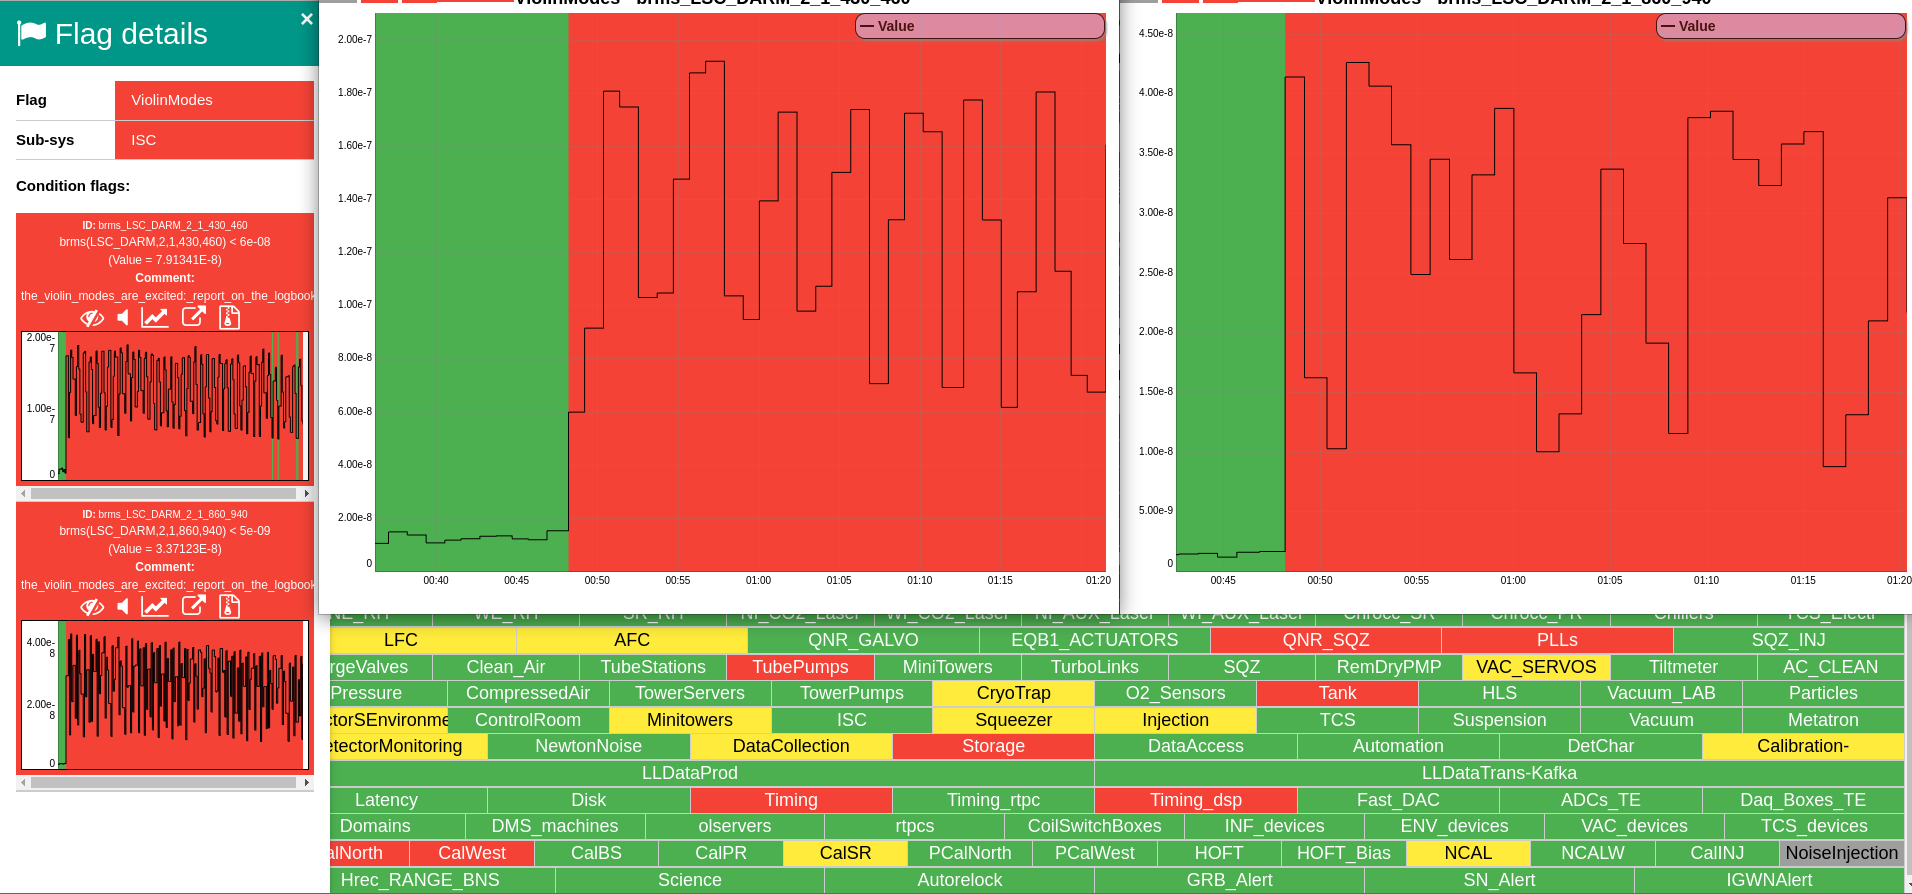Select the ISC sub-sys value in Flag details
Screen dimensions: 1912x894
point(214,140)
